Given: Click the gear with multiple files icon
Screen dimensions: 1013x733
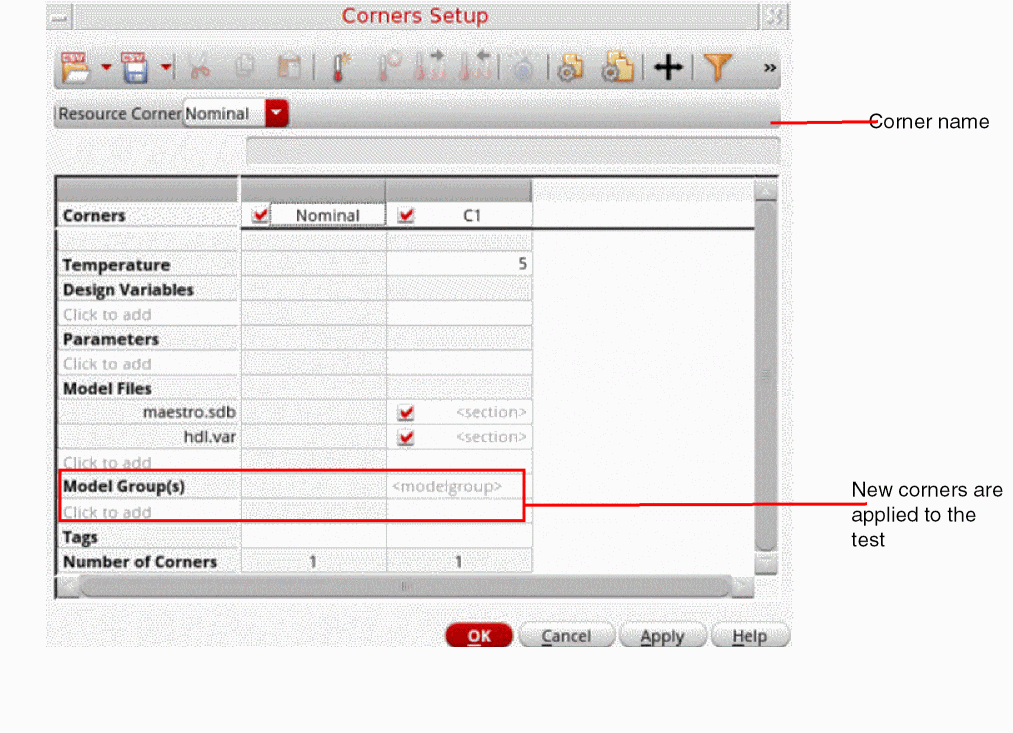Looking at the screenshot, I should click(x=617, y=67).
